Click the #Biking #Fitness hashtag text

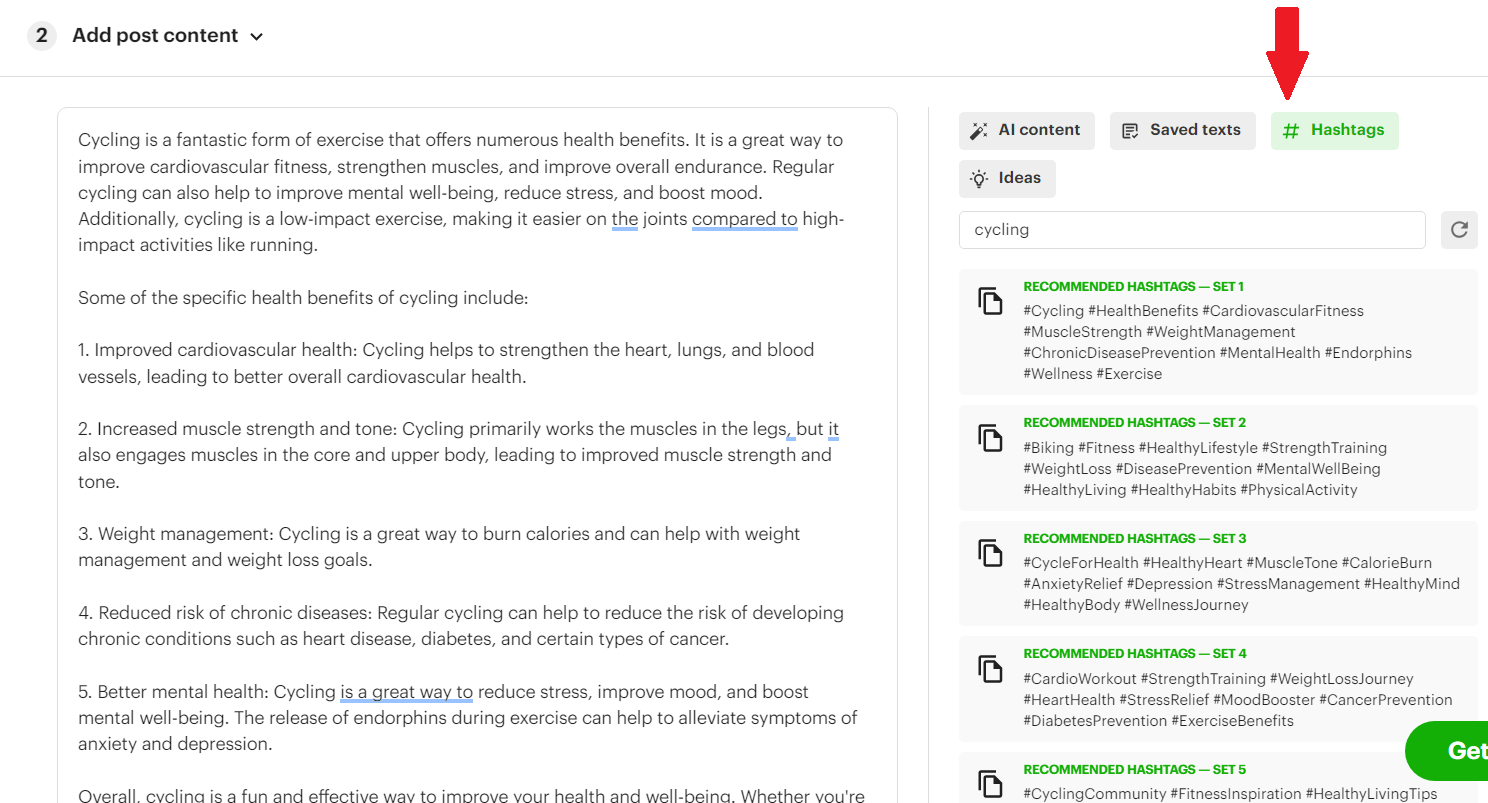(x=1205, y=469)
